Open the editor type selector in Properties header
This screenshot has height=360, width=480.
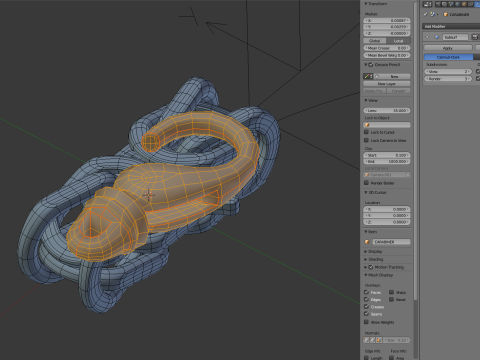pyautogui.click(x=427, y=4)
